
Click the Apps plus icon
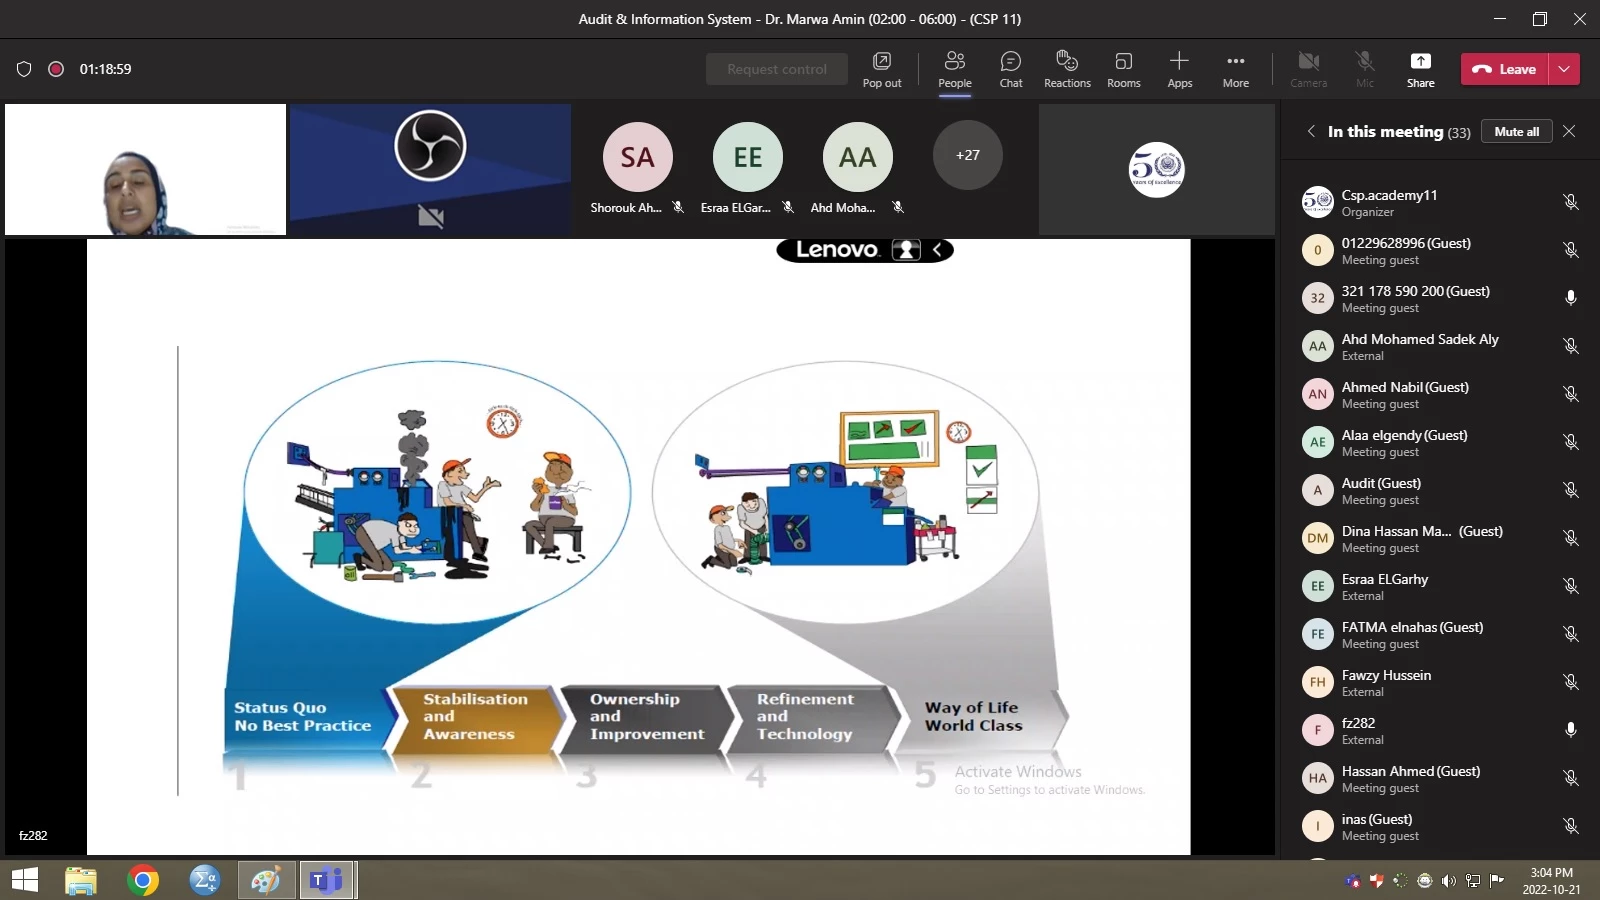[1179, 69]
